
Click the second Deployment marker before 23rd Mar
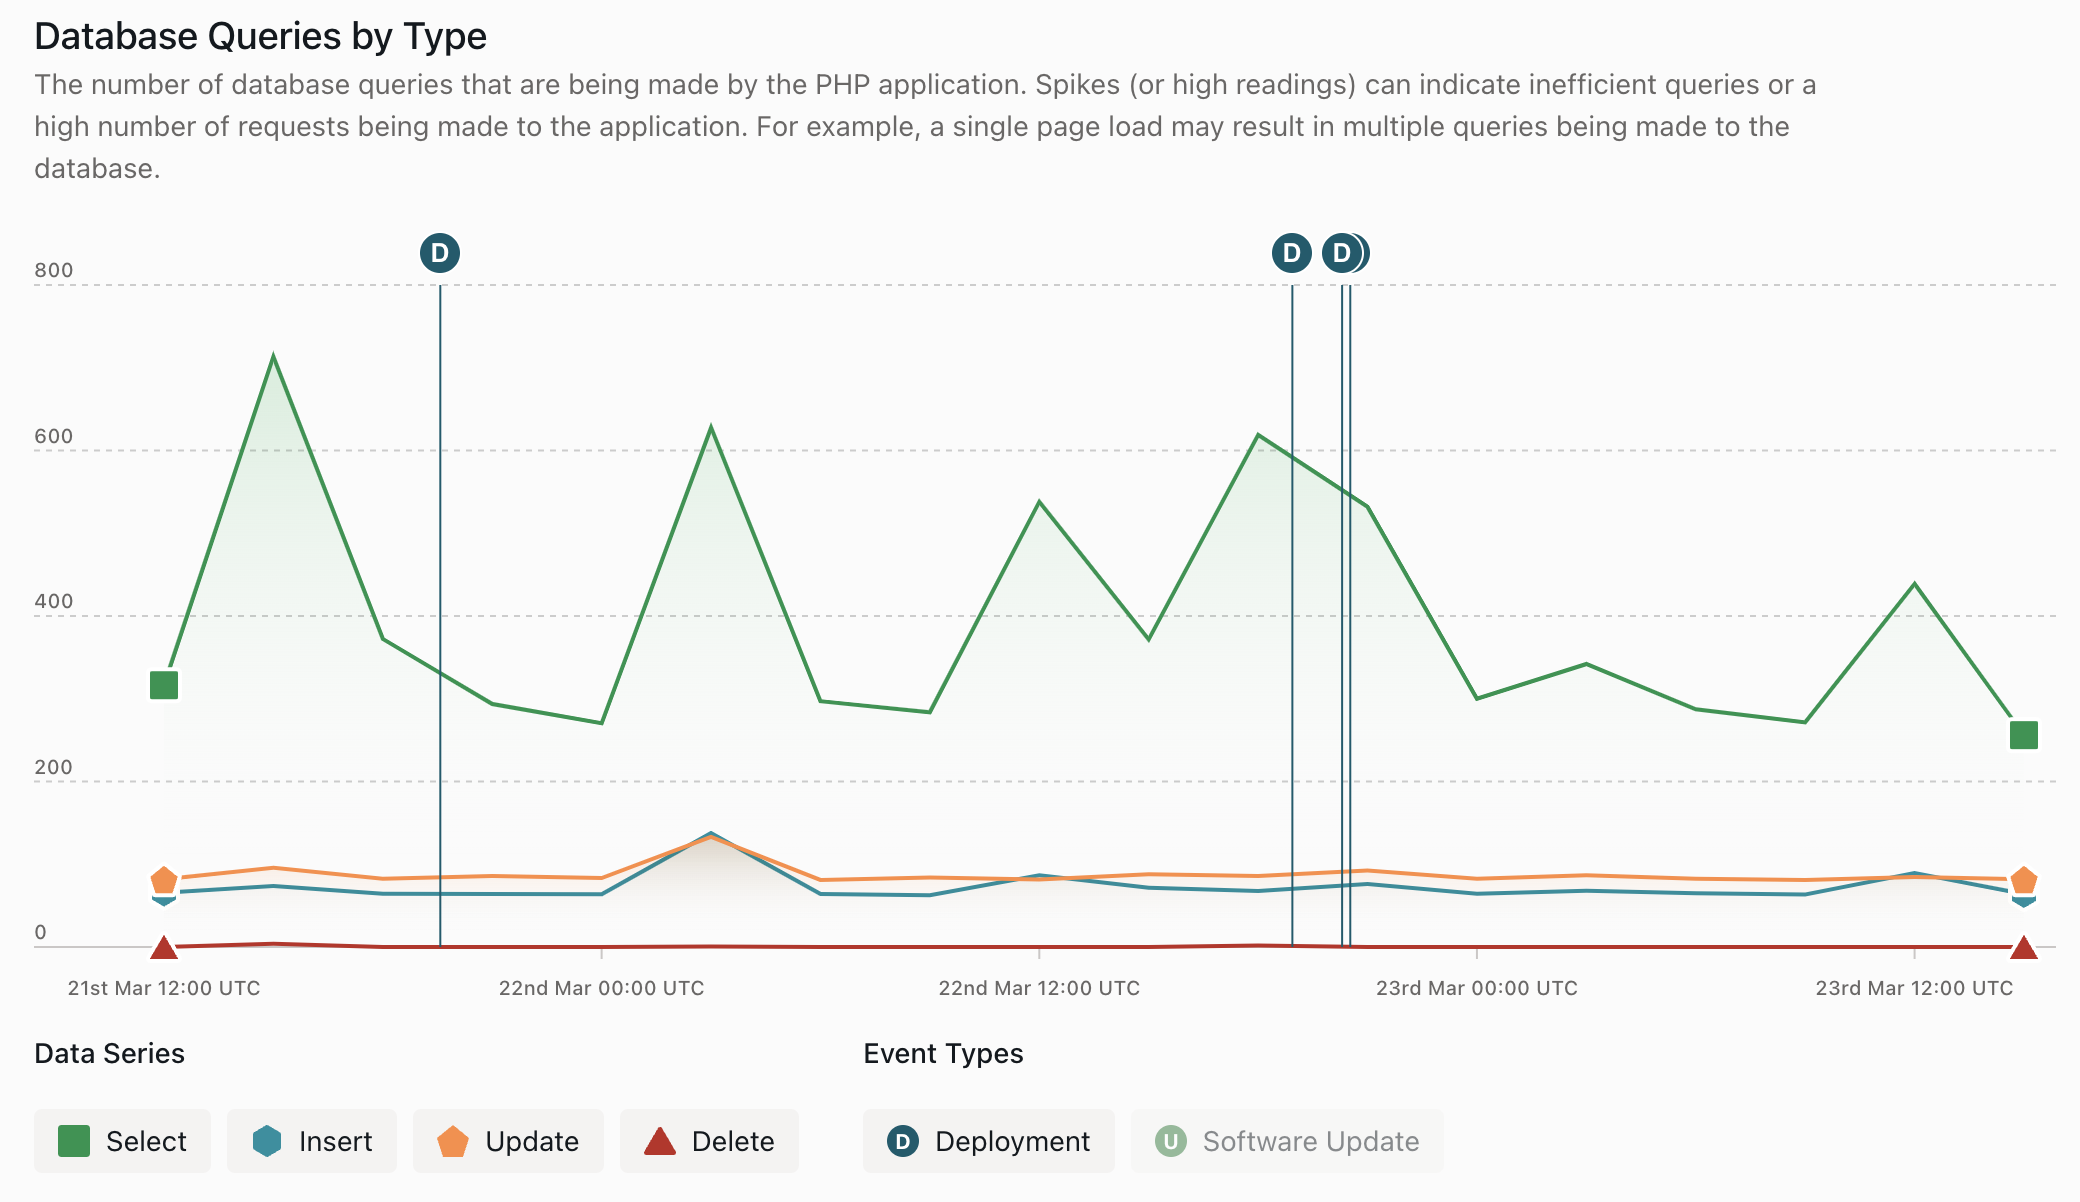[1291, 253]
